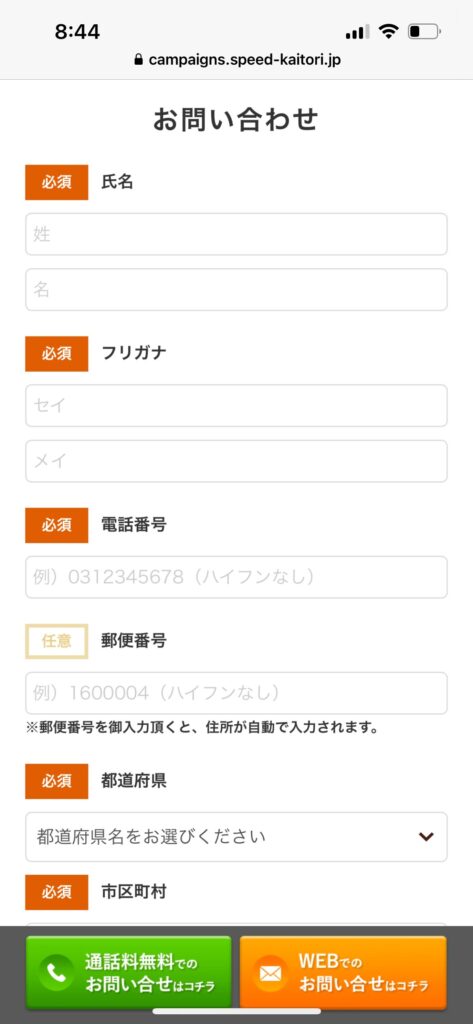The width and height of the screenshot is (473, 1024).
Task: Tap the chevron arrow in prefecture selector
Action: [x=427, y=837]
